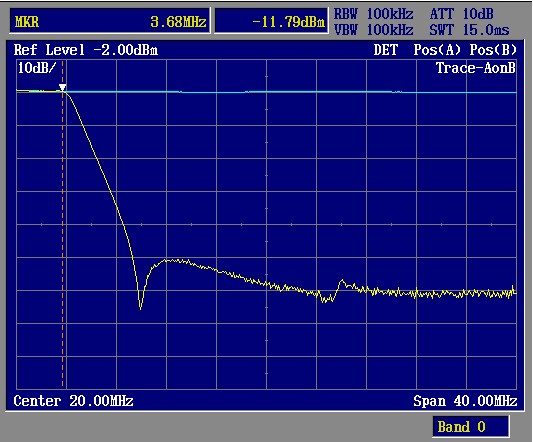Click the MKR 3.68MHz marker frequency readout
Viewport: 533px width, 442px height.
110,21
